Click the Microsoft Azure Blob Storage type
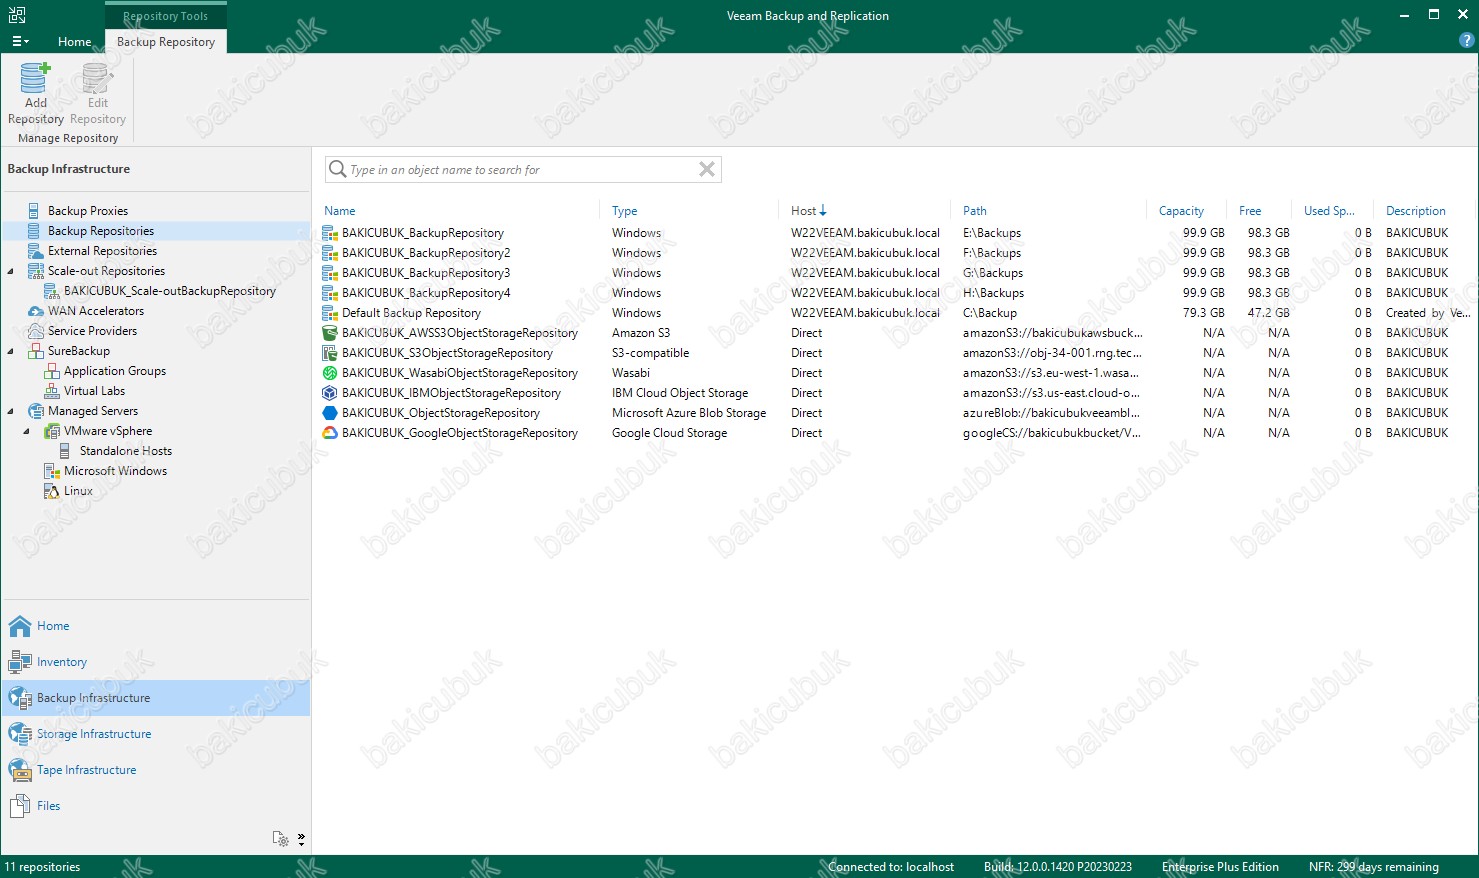1479x878 pixels. coord(689,413)
